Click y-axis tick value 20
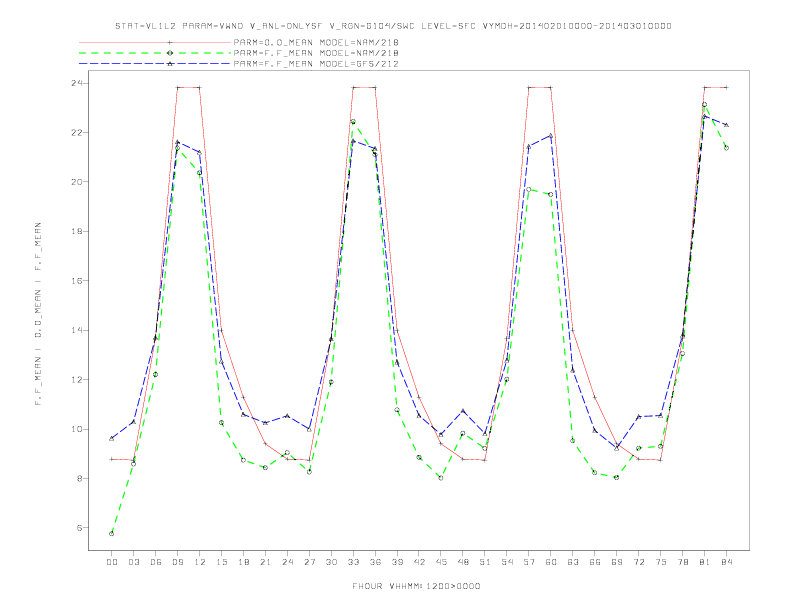Image resolution: width=792 pixels, height=612 pixels. tap(76, 182)
